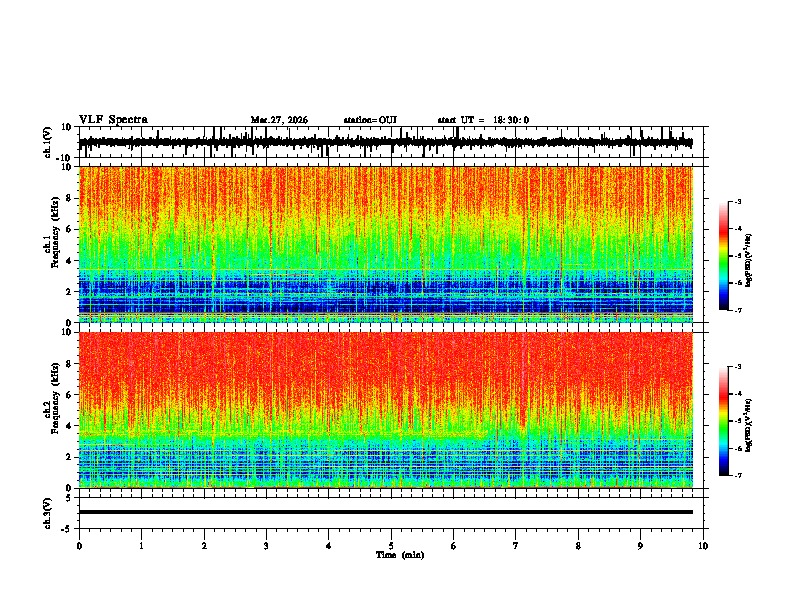Click the time axis tick label "2"
The height and width of the screenshot is (612, 792).
(204, 546)
